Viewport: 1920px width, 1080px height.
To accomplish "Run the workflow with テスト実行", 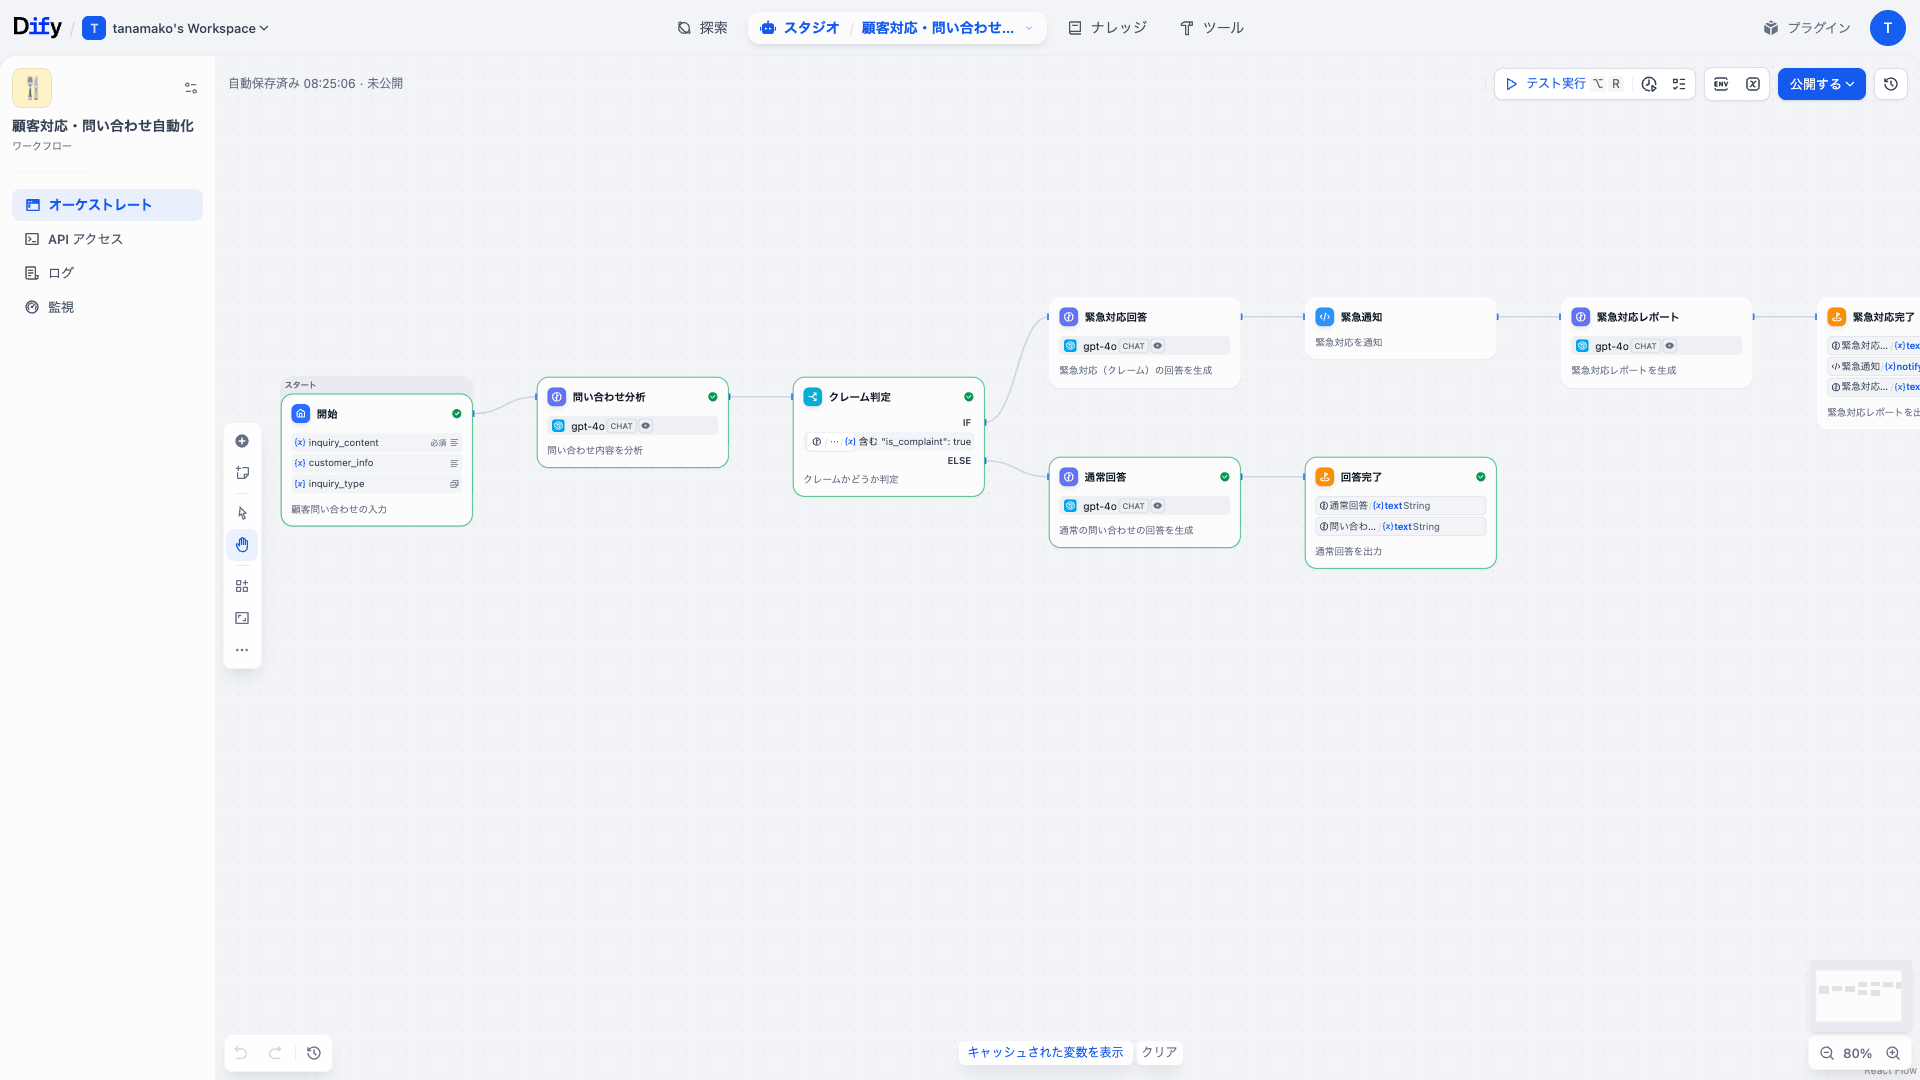I will coord(1551,84).
